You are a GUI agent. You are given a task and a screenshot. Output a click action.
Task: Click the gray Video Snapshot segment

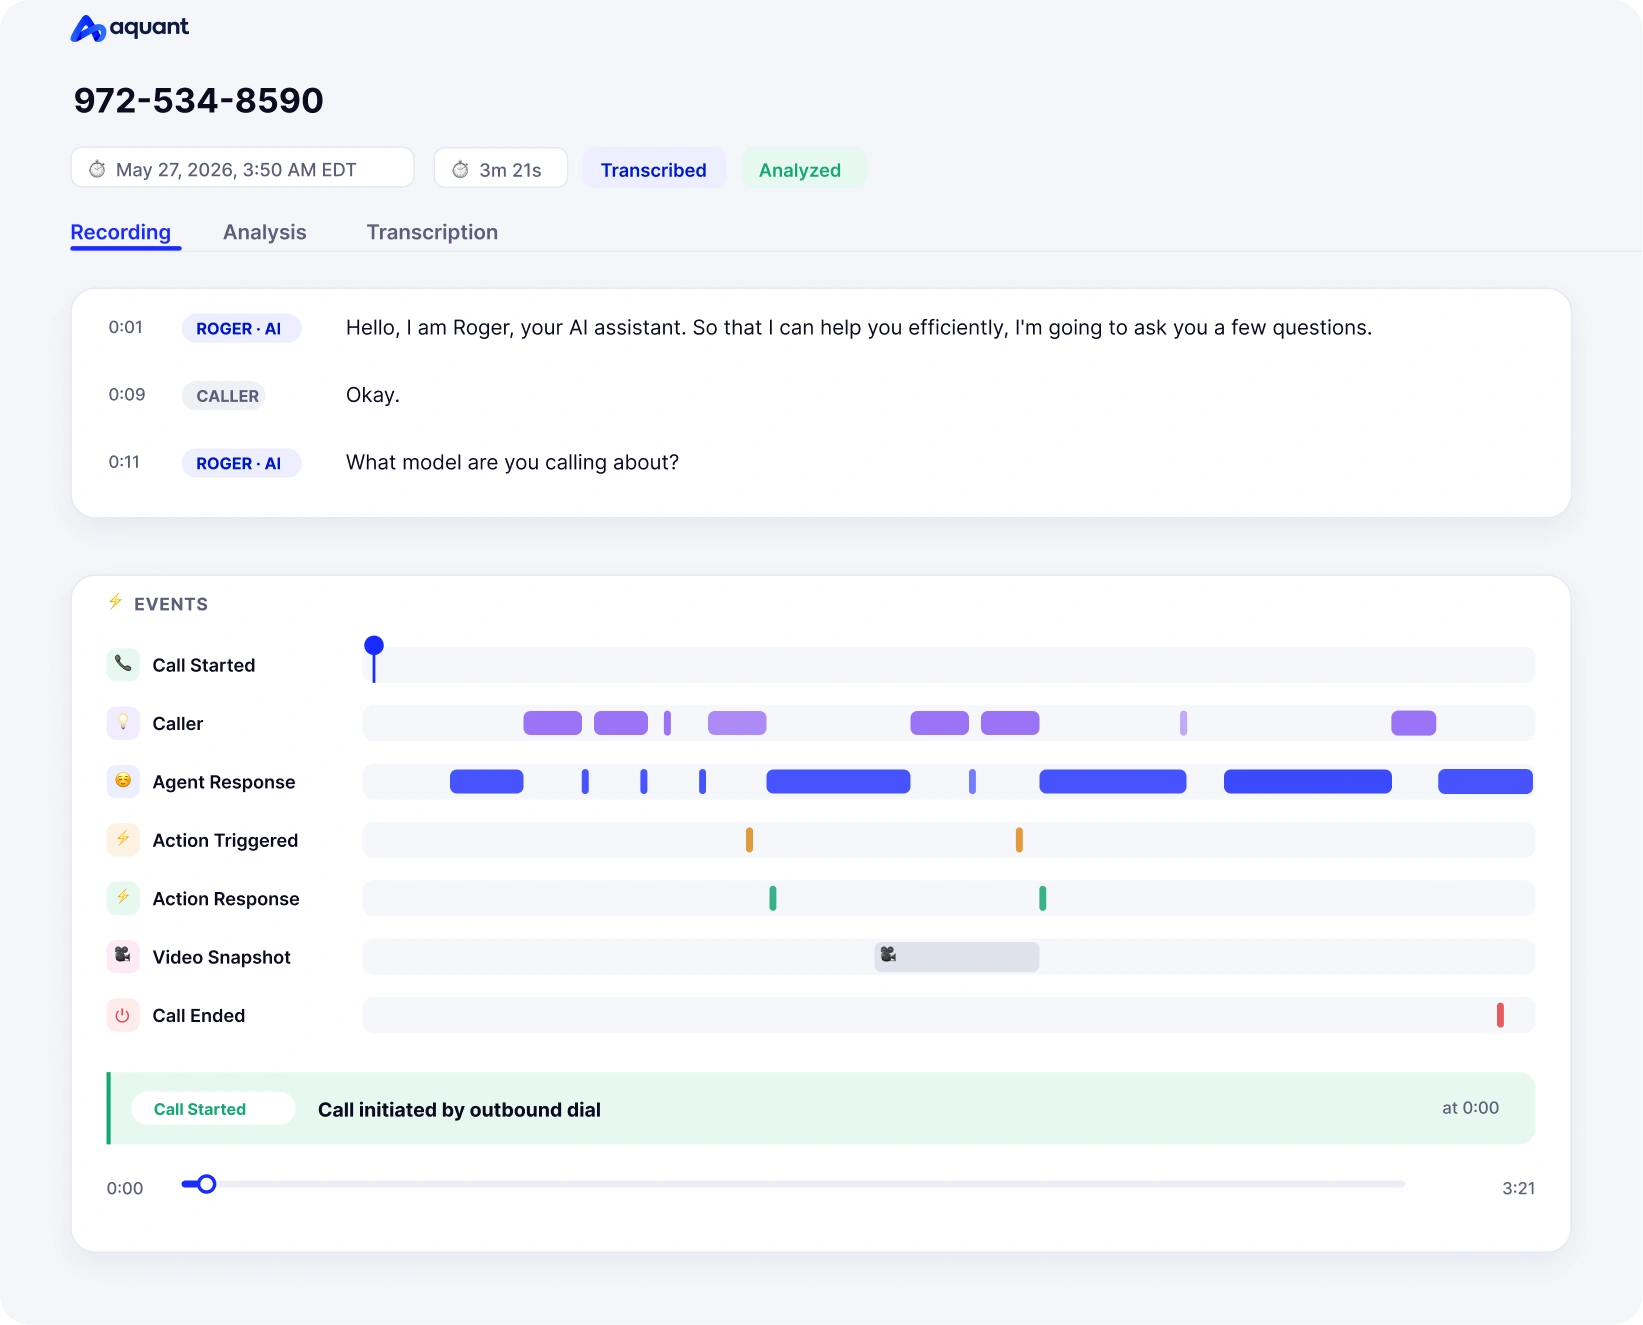point(957,956)
